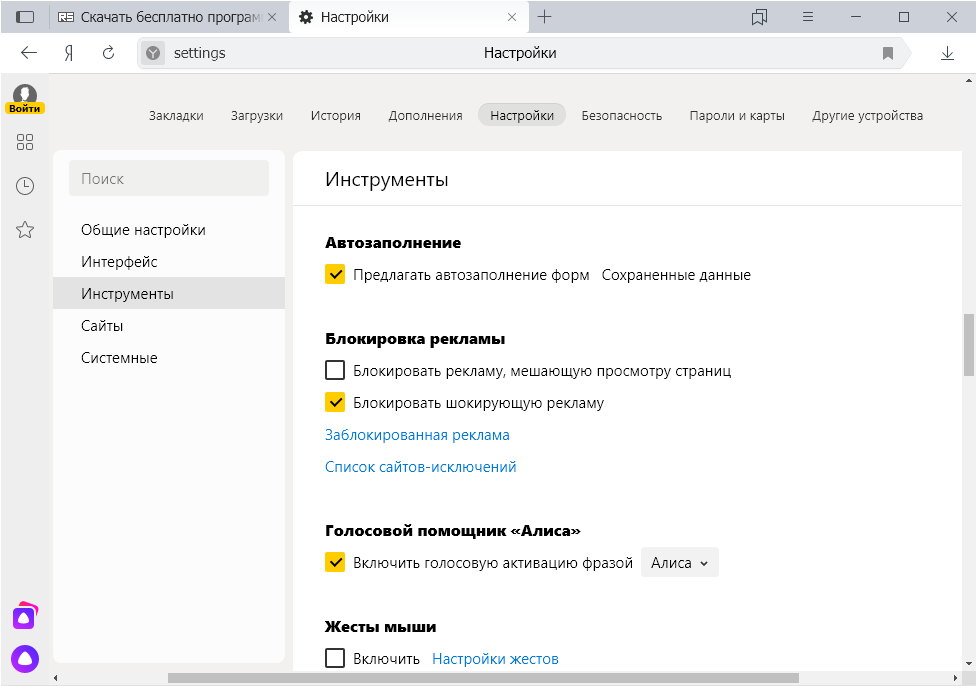977x686 pixels.
Task: Open downloads arrow icon
Action: [x=947, y=54]
